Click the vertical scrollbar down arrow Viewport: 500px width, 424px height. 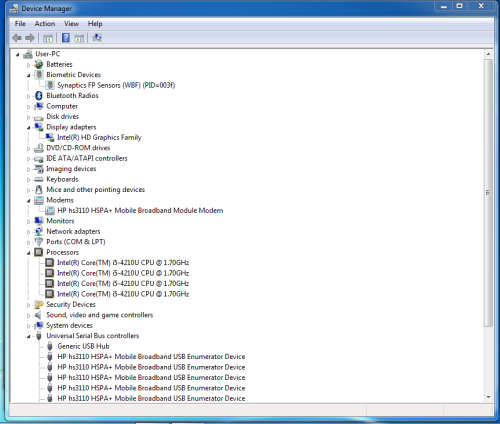pyautogui.click(x=488, y=397)
